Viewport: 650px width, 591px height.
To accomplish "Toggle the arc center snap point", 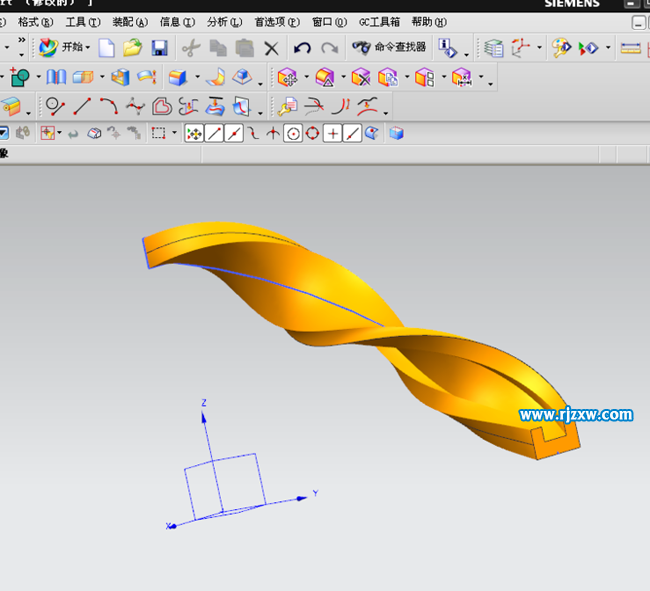I will tap(293, 133).
